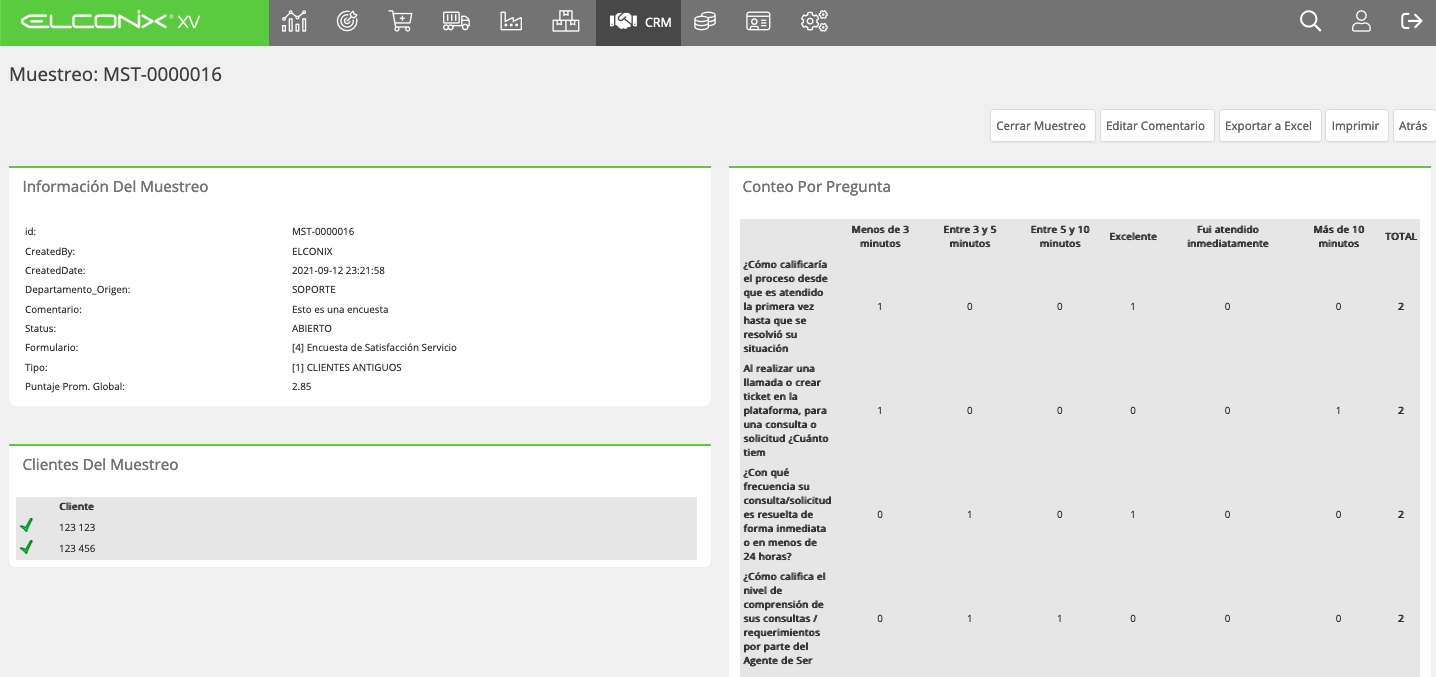Image resolution: width=1436 pixels, height=677 pixels.
Task: Click the question about frecuencia de consulta/solicitud
Action: (x=787, y=514)
